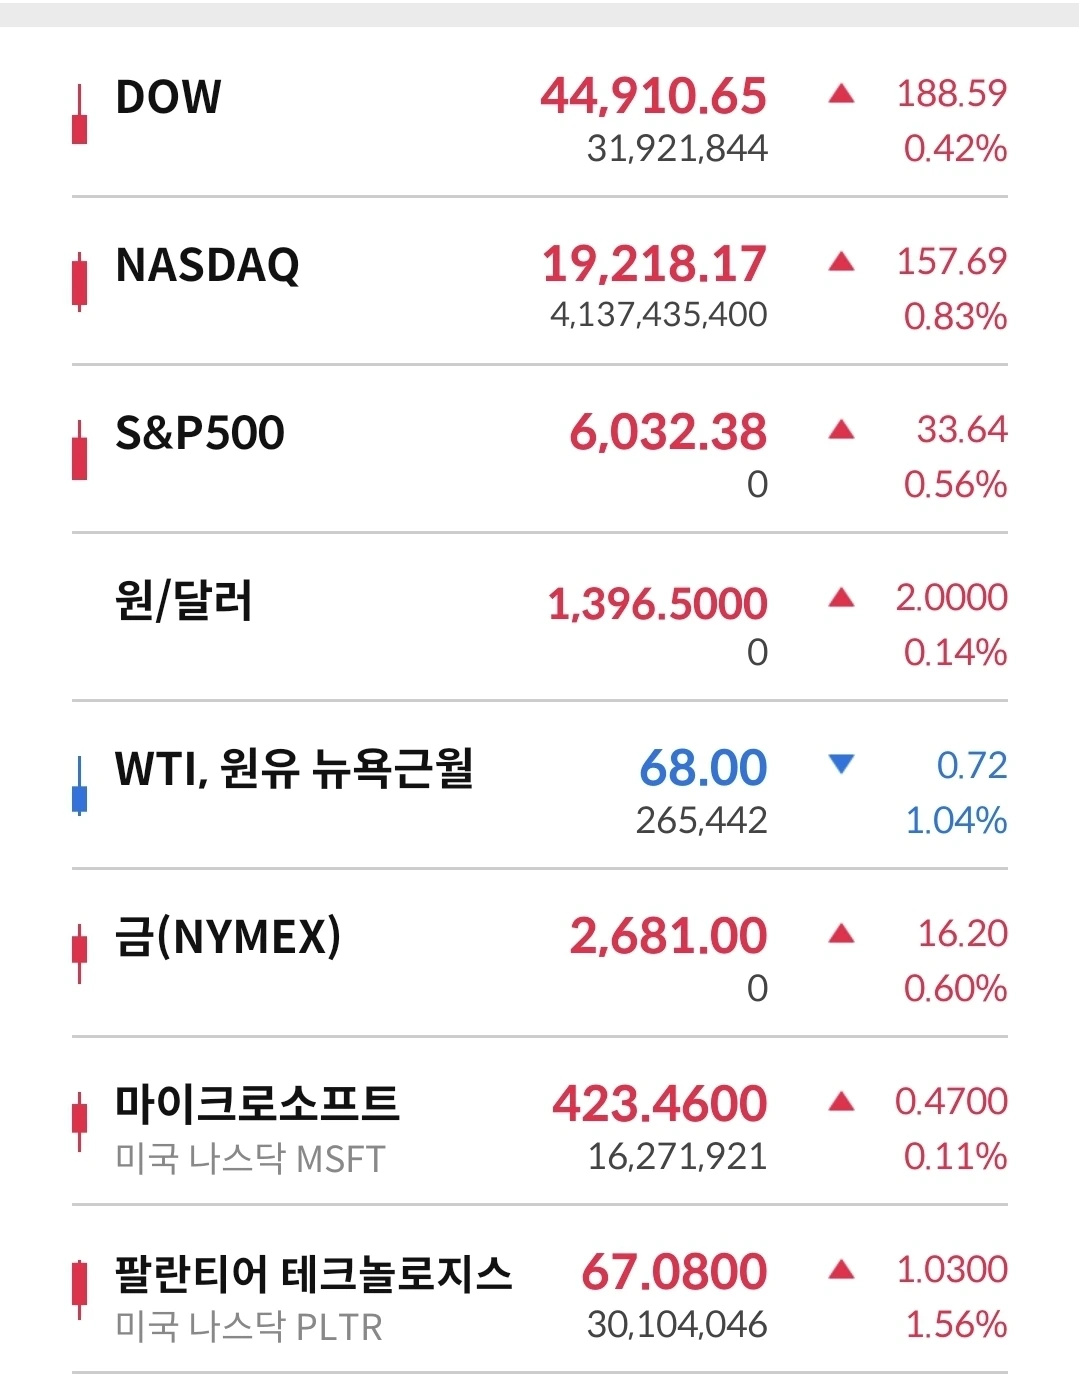Tap the WTI blue down-arrow indicator
Image resolution: width=1079 pixels, height=1382 pixels.
coord(842,765)
